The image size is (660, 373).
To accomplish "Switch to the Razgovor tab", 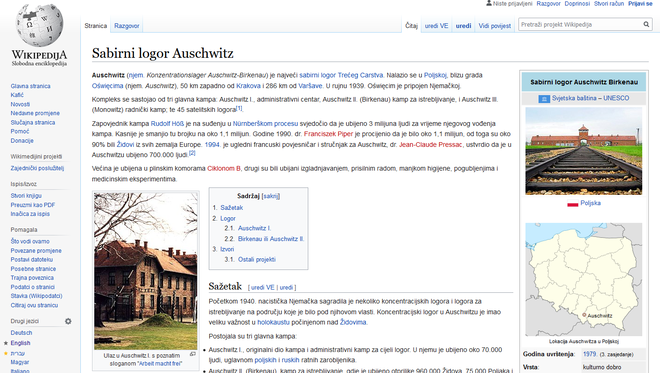I will coord(127,26).
